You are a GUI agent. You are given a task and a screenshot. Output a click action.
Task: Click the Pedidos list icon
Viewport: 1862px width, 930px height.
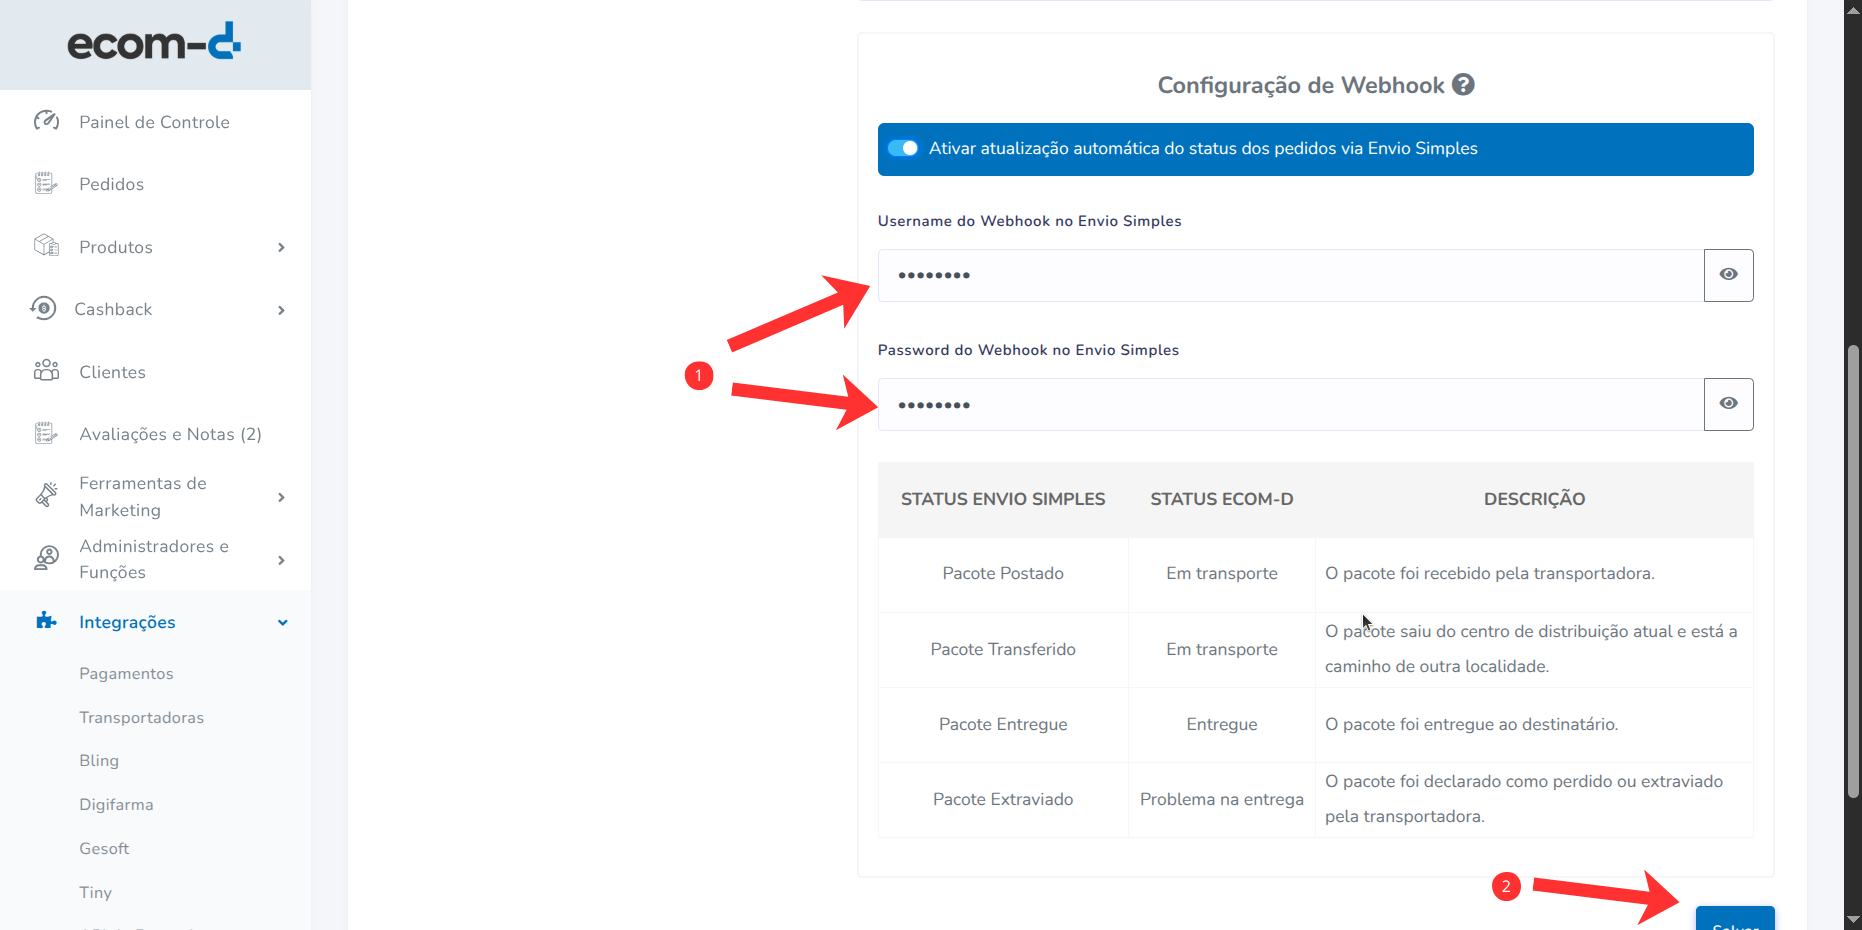tap(46, 183)
